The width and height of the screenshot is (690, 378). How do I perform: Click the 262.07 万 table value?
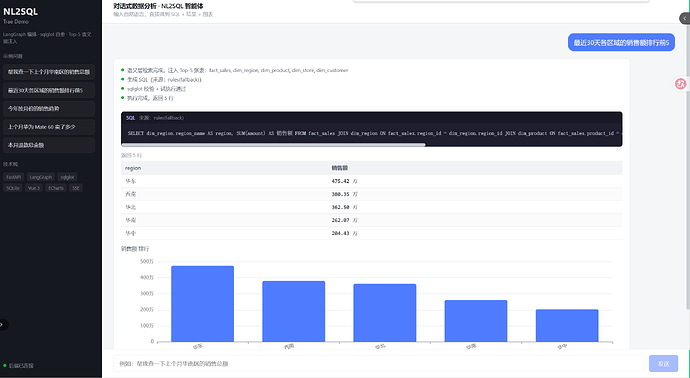(345, 220)
